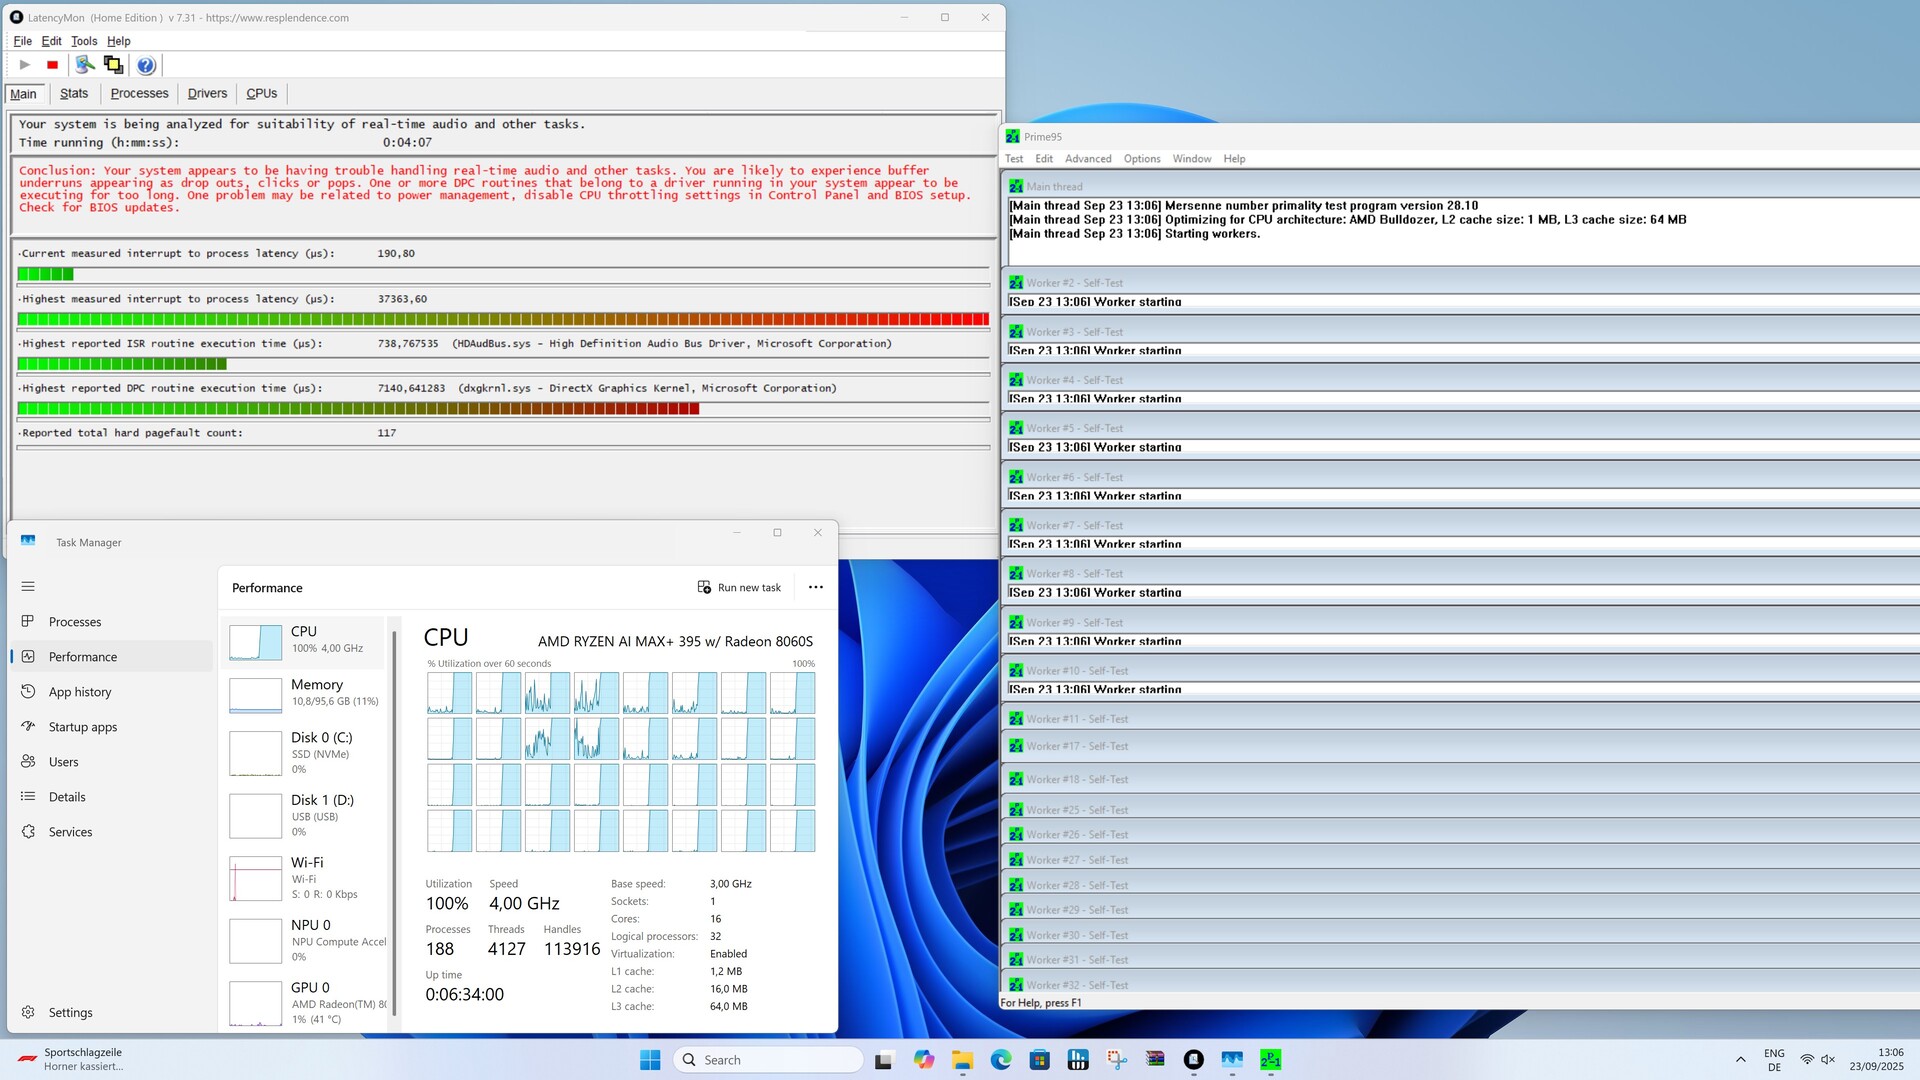
Task: Click Run new task button
Action: (x=739, y=588)
